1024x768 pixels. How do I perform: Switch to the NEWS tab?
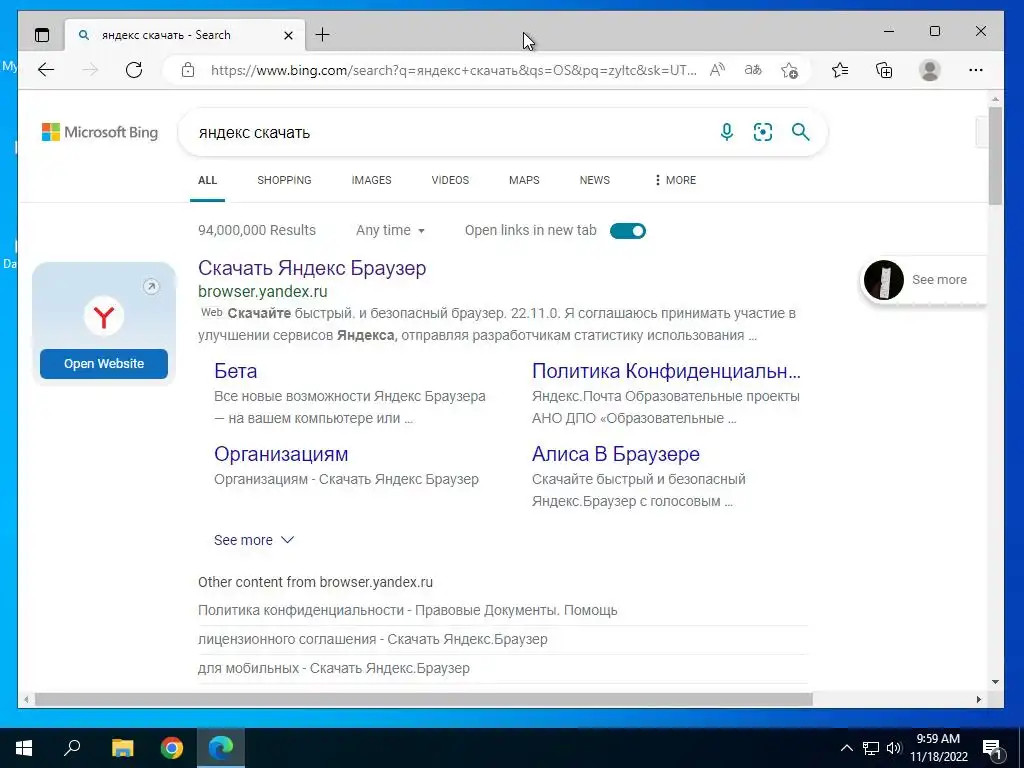click(594, 180)
